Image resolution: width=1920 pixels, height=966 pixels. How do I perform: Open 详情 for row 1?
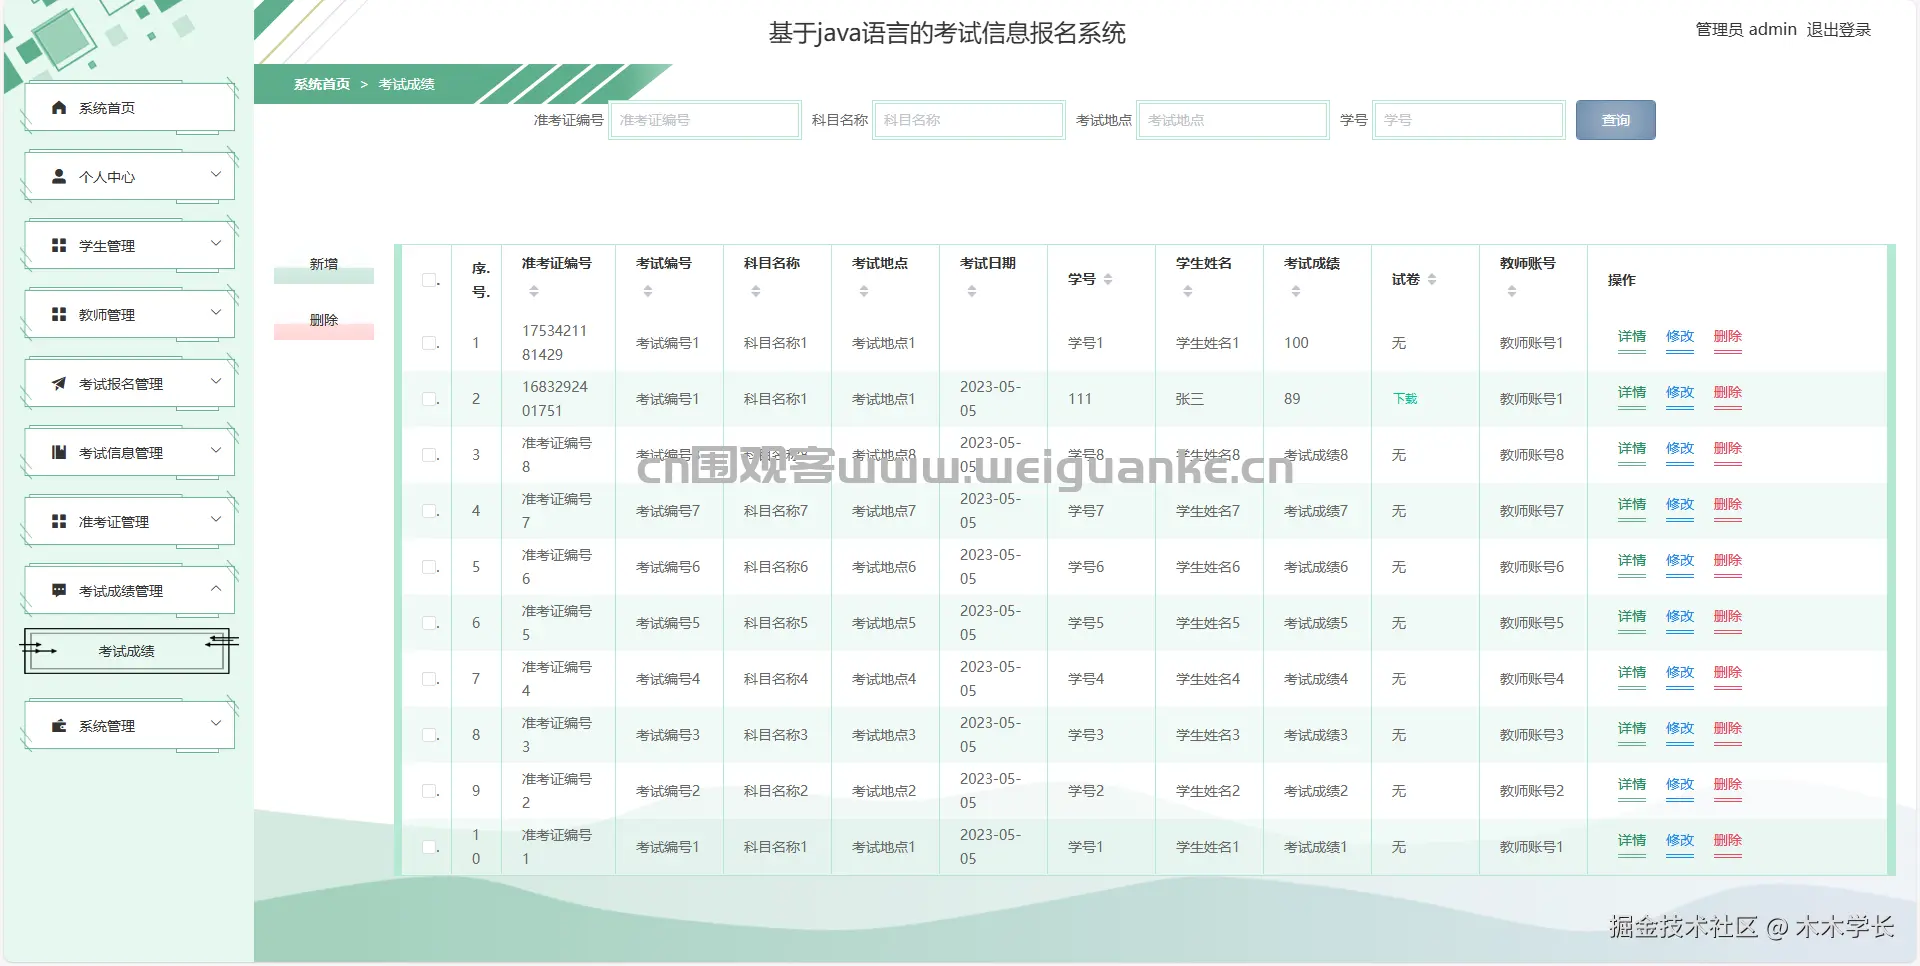tap(1632, 337)
